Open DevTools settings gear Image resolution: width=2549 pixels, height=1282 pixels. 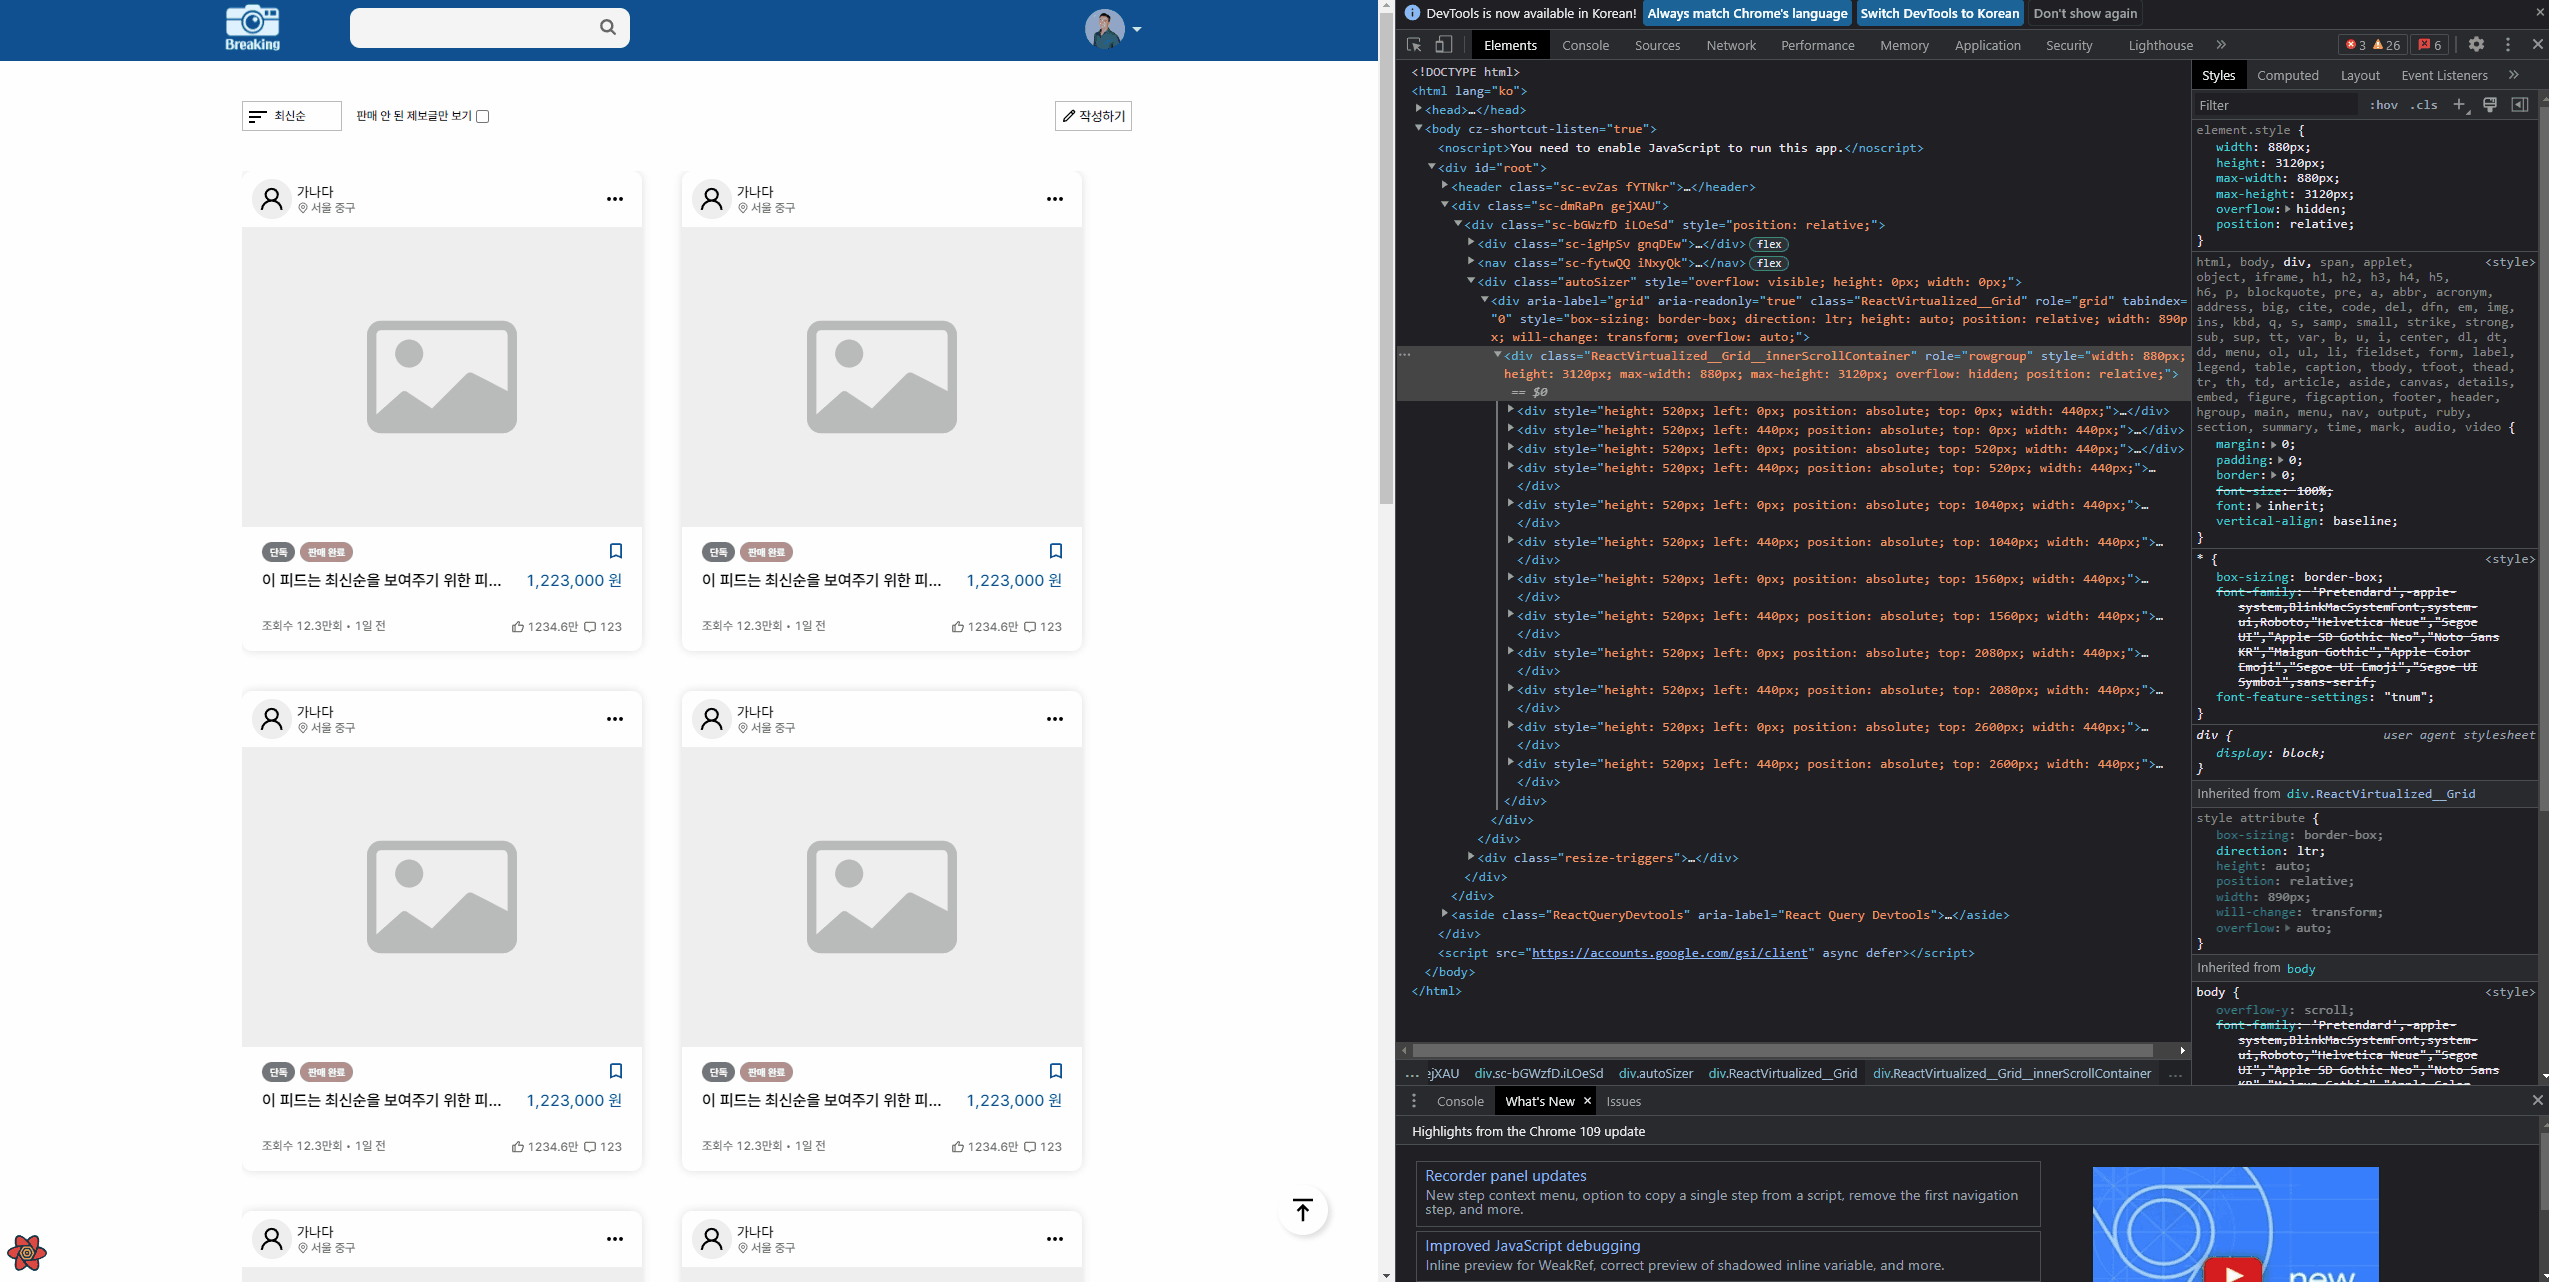(2476, 45)
